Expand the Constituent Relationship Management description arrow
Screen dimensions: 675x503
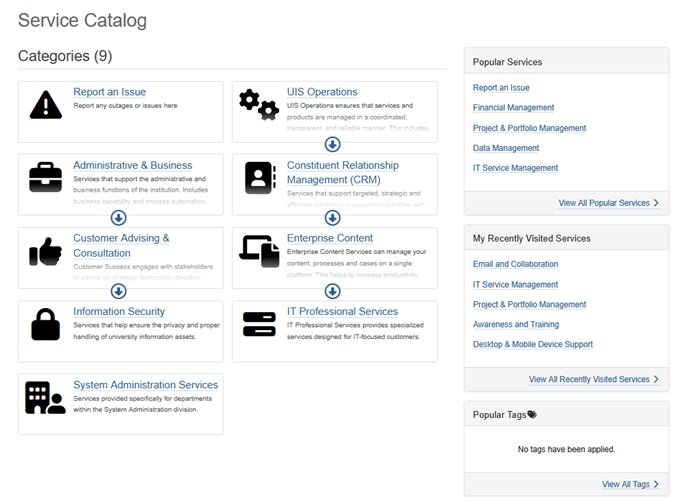tap(332, 218)
